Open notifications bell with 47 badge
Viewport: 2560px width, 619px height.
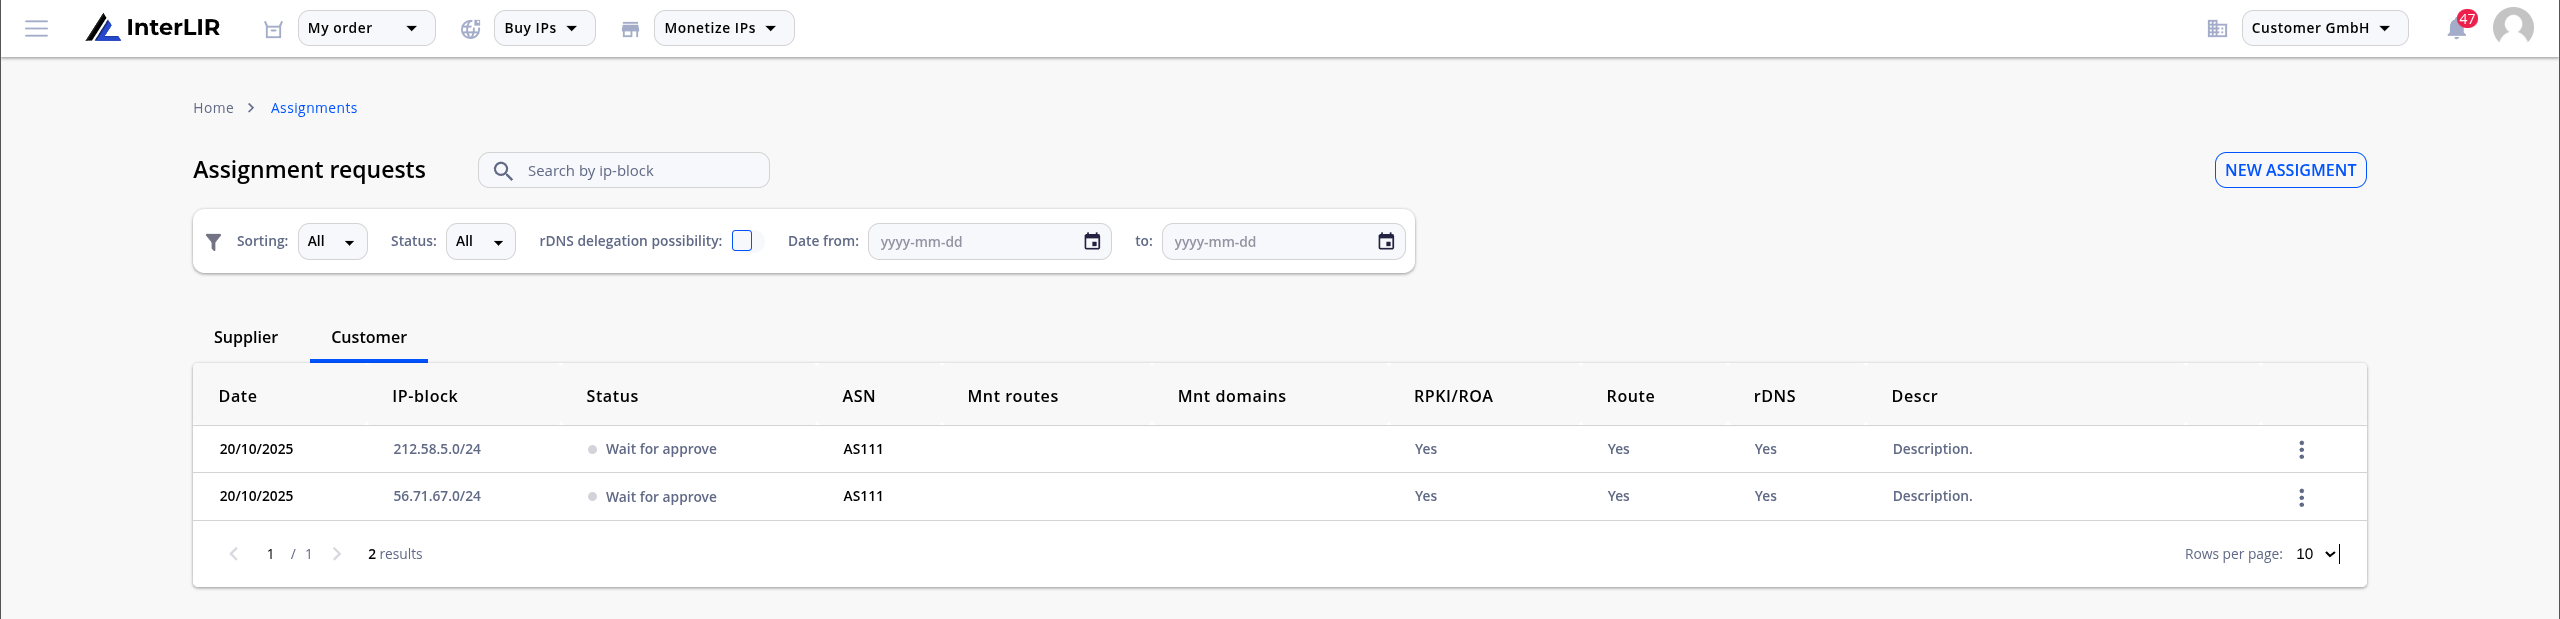pyautogui.click(x=2457, y=27)
